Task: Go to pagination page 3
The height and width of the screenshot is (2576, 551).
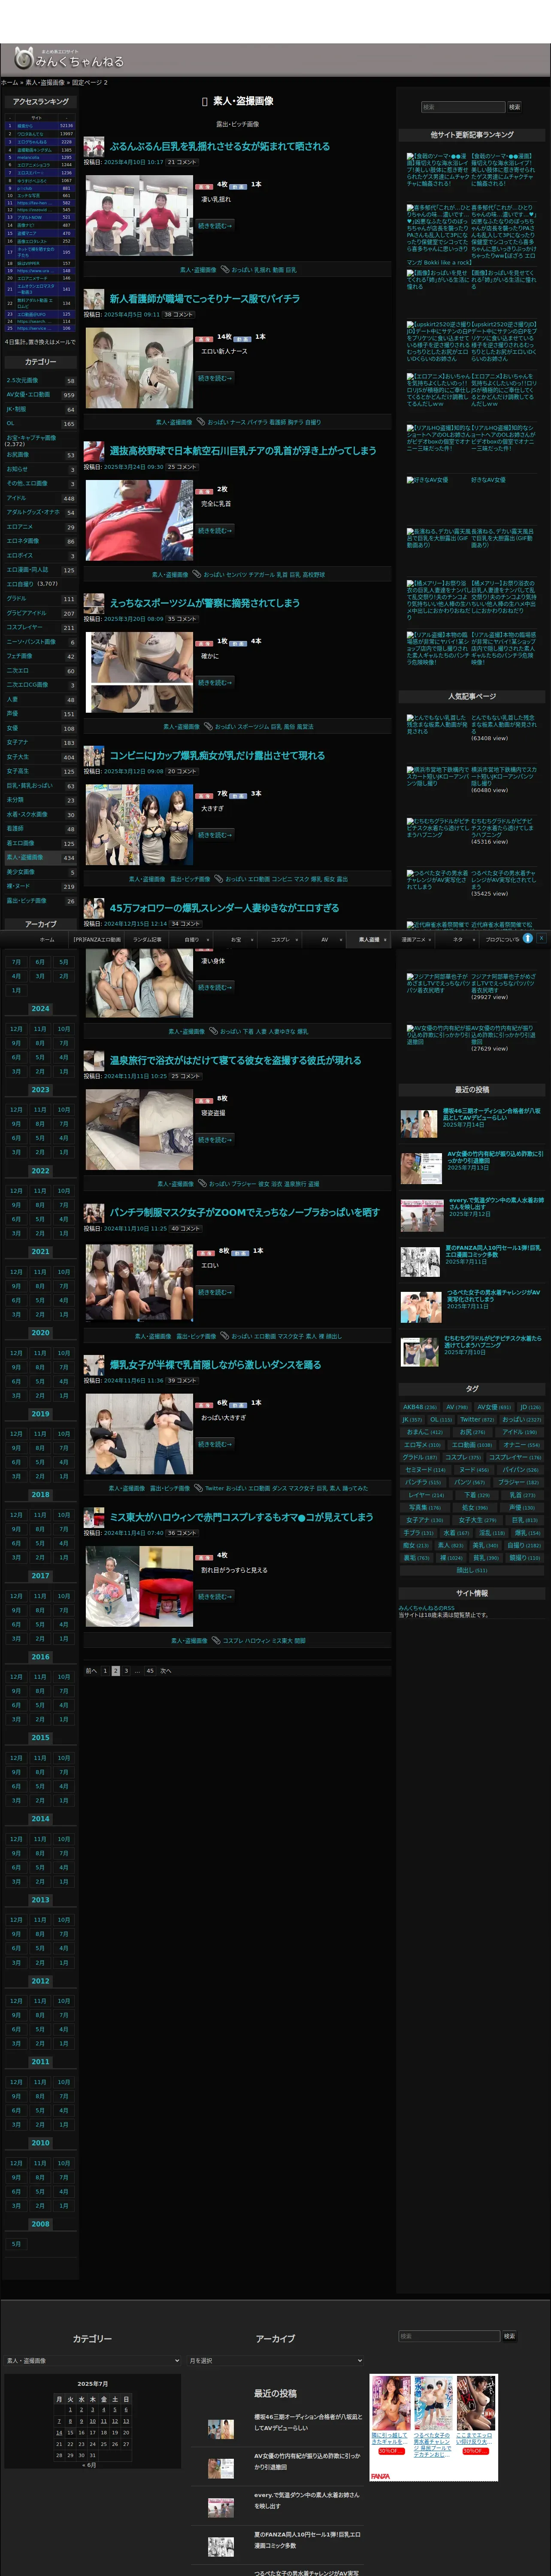Action: [126, 1671]
